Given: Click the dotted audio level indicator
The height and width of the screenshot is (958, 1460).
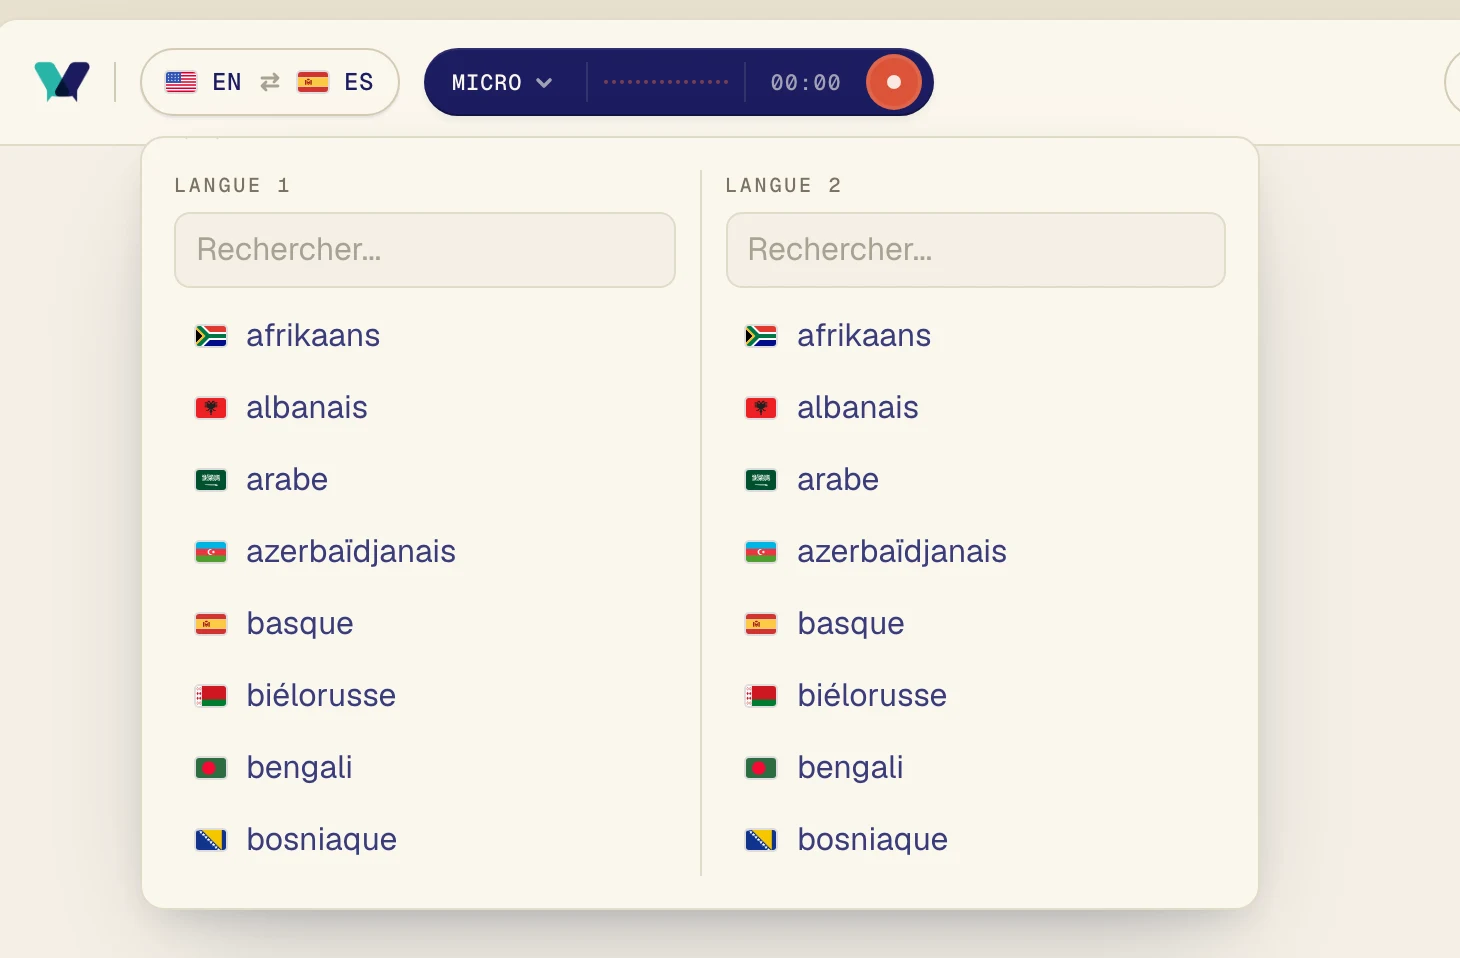Looking at the screenshot, I should tap(666, 82).
